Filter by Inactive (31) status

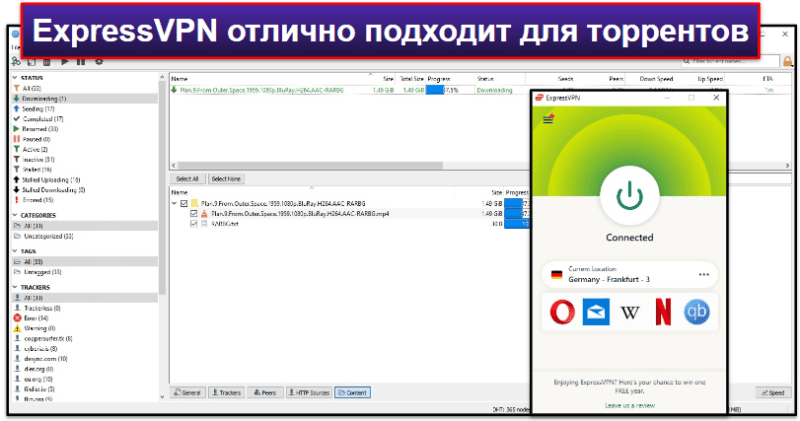[84, 159]
